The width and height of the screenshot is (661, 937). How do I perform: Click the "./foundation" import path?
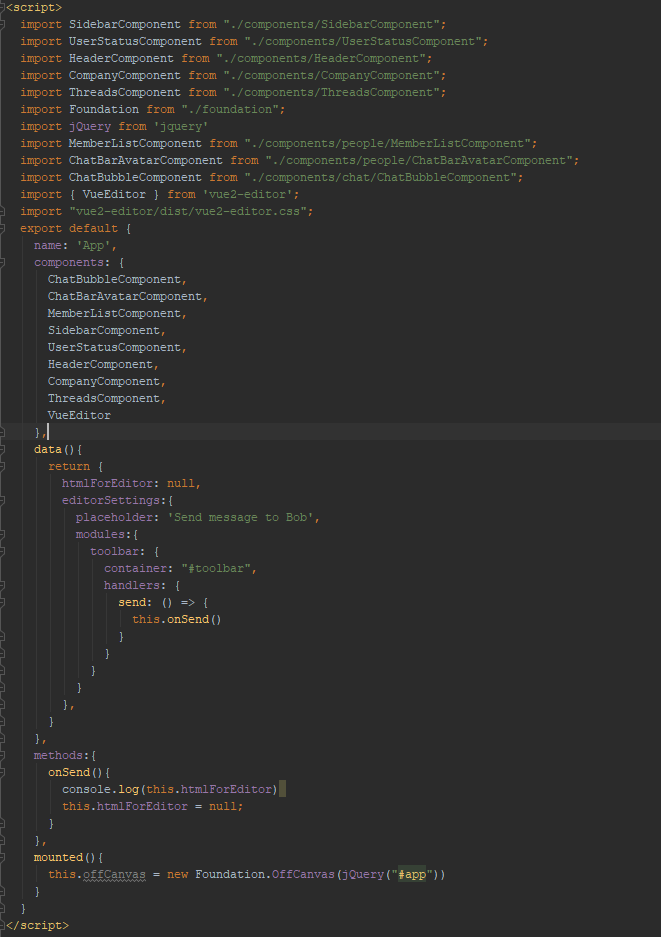pos(231,109)
